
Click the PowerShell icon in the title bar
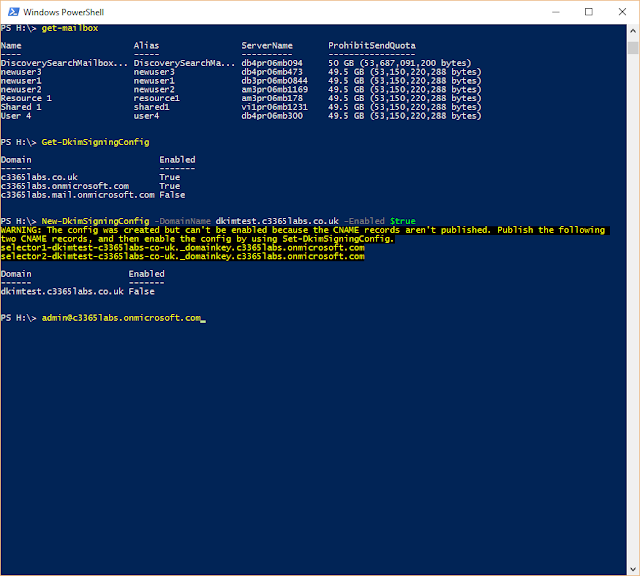click(x=13, y=12)
